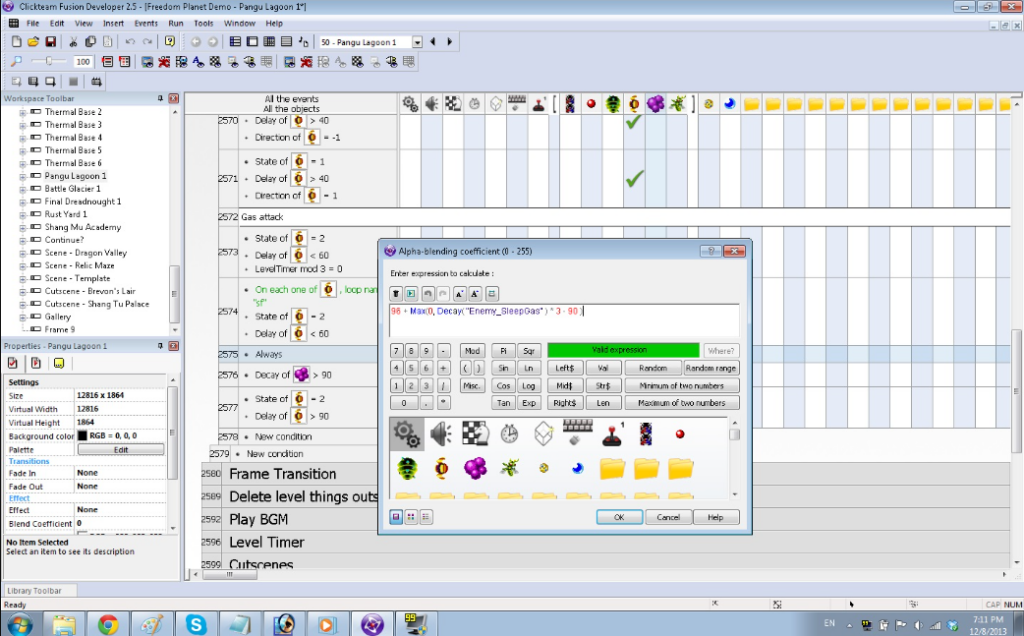Open the '50 - Pangu Lagoon 1' frame dropdown
Screen dimensions: 1024x636
[418, 41]
